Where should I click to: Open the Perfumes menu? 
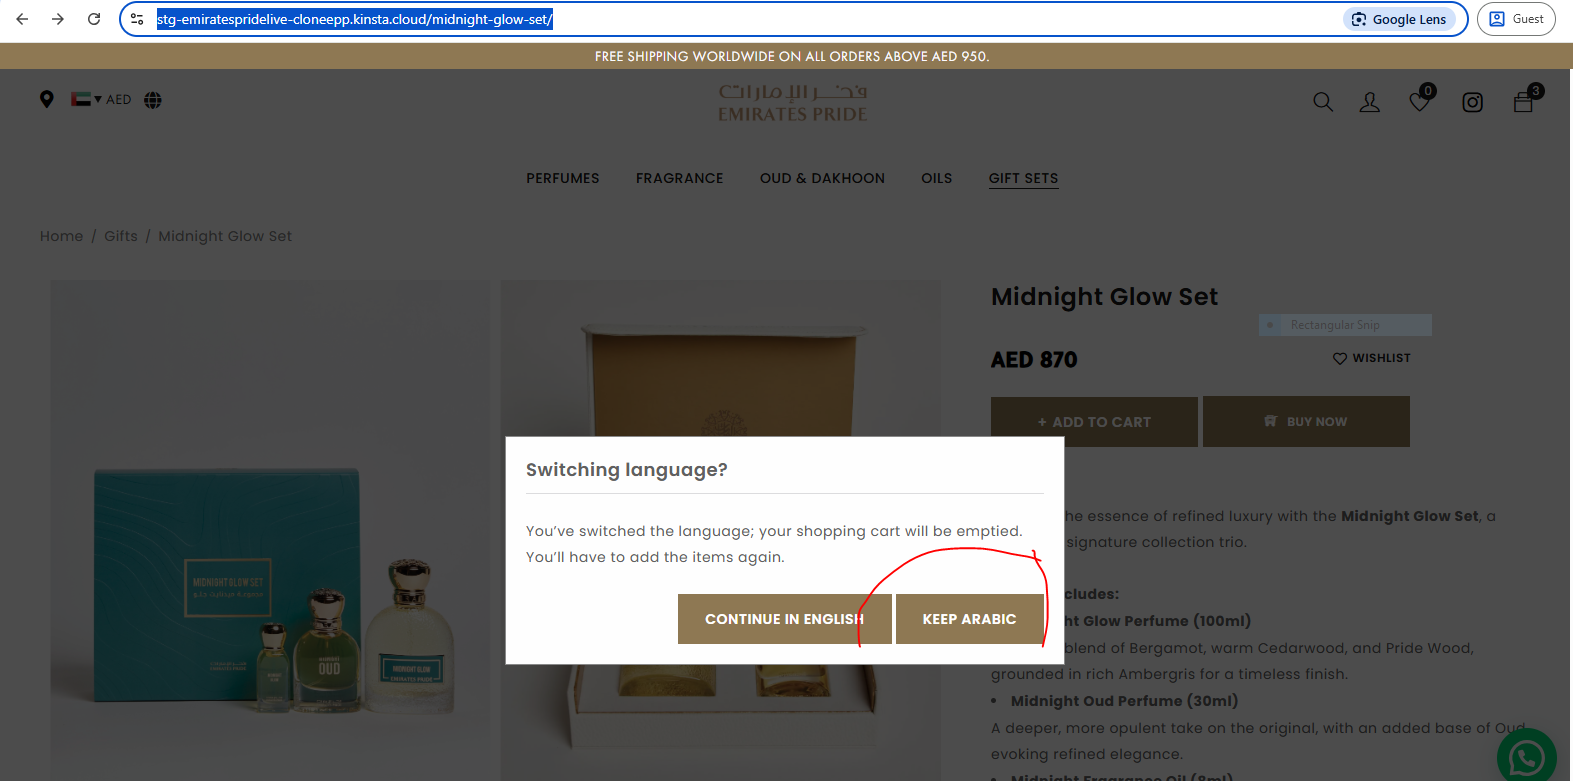[x=563, y=178]
